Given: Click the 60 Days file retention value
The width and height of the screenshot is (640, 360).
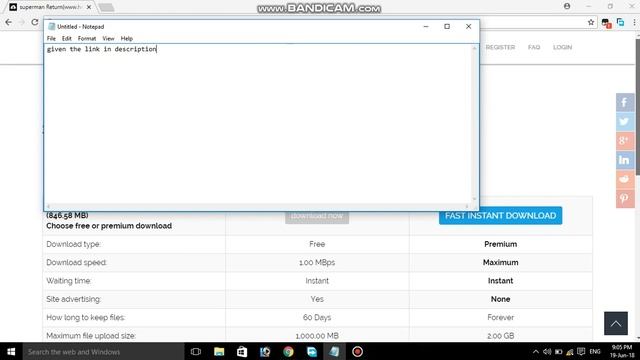Looking at the screenshot, I should click(x=317, y=318).
